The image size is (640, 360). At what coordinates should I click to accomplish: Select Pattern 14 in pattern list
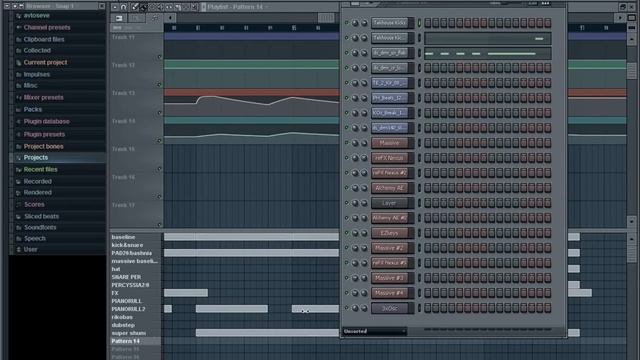point(125,341)
